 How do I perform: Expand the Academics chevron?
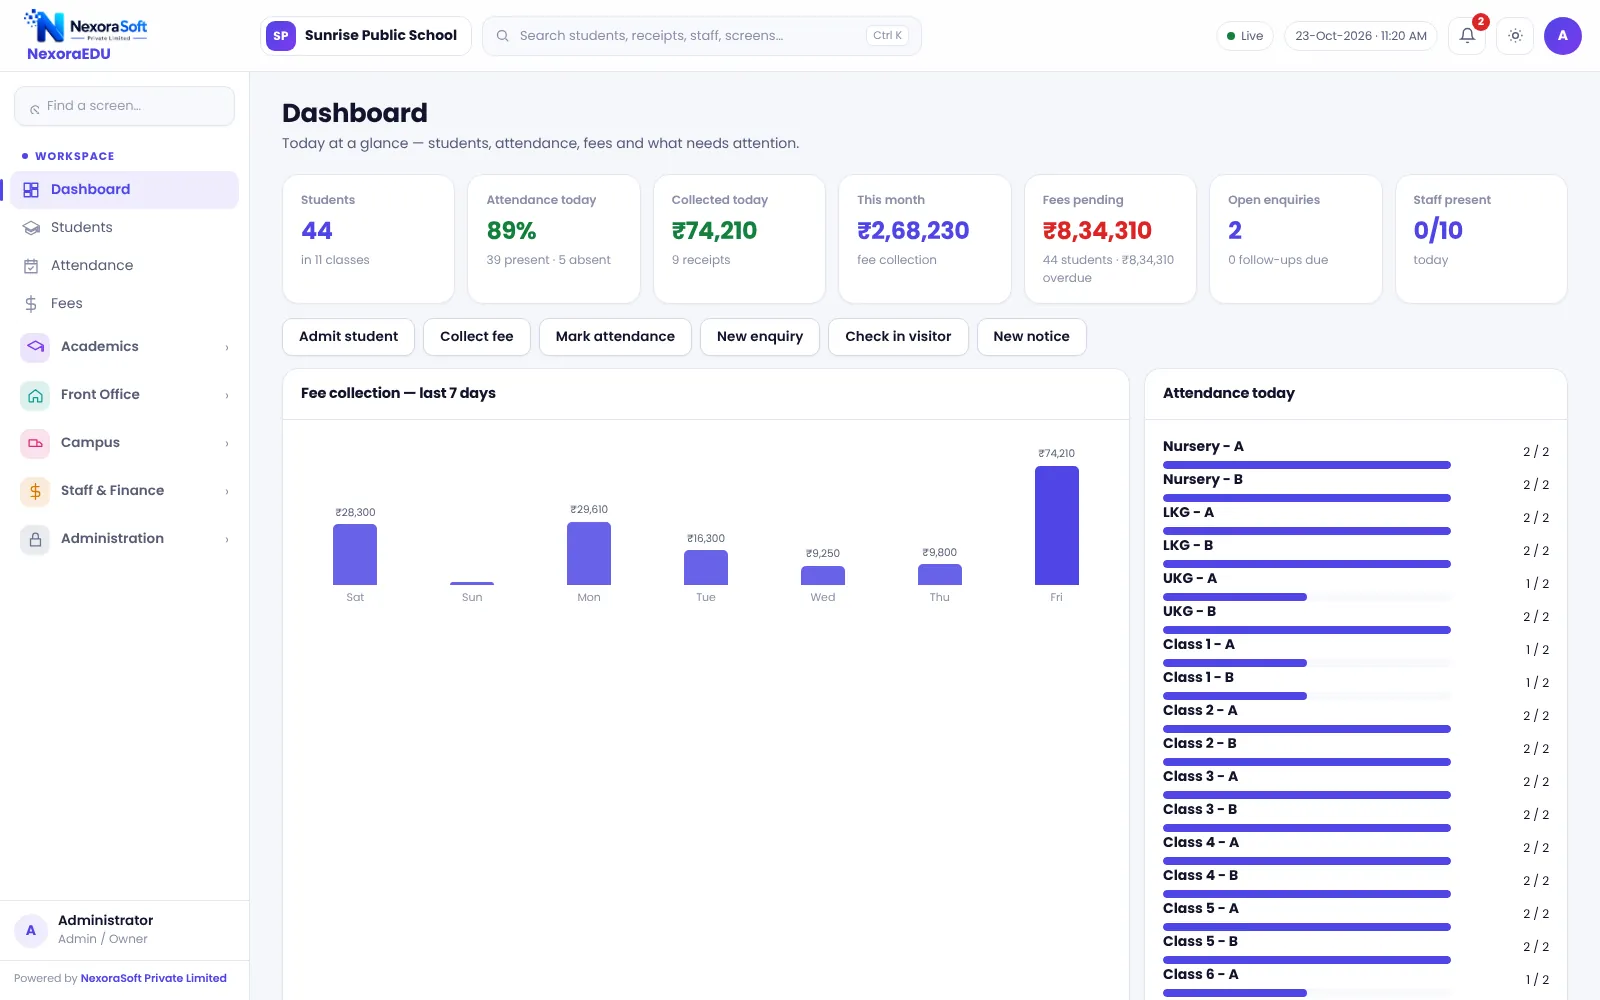[x=227, y=348]
